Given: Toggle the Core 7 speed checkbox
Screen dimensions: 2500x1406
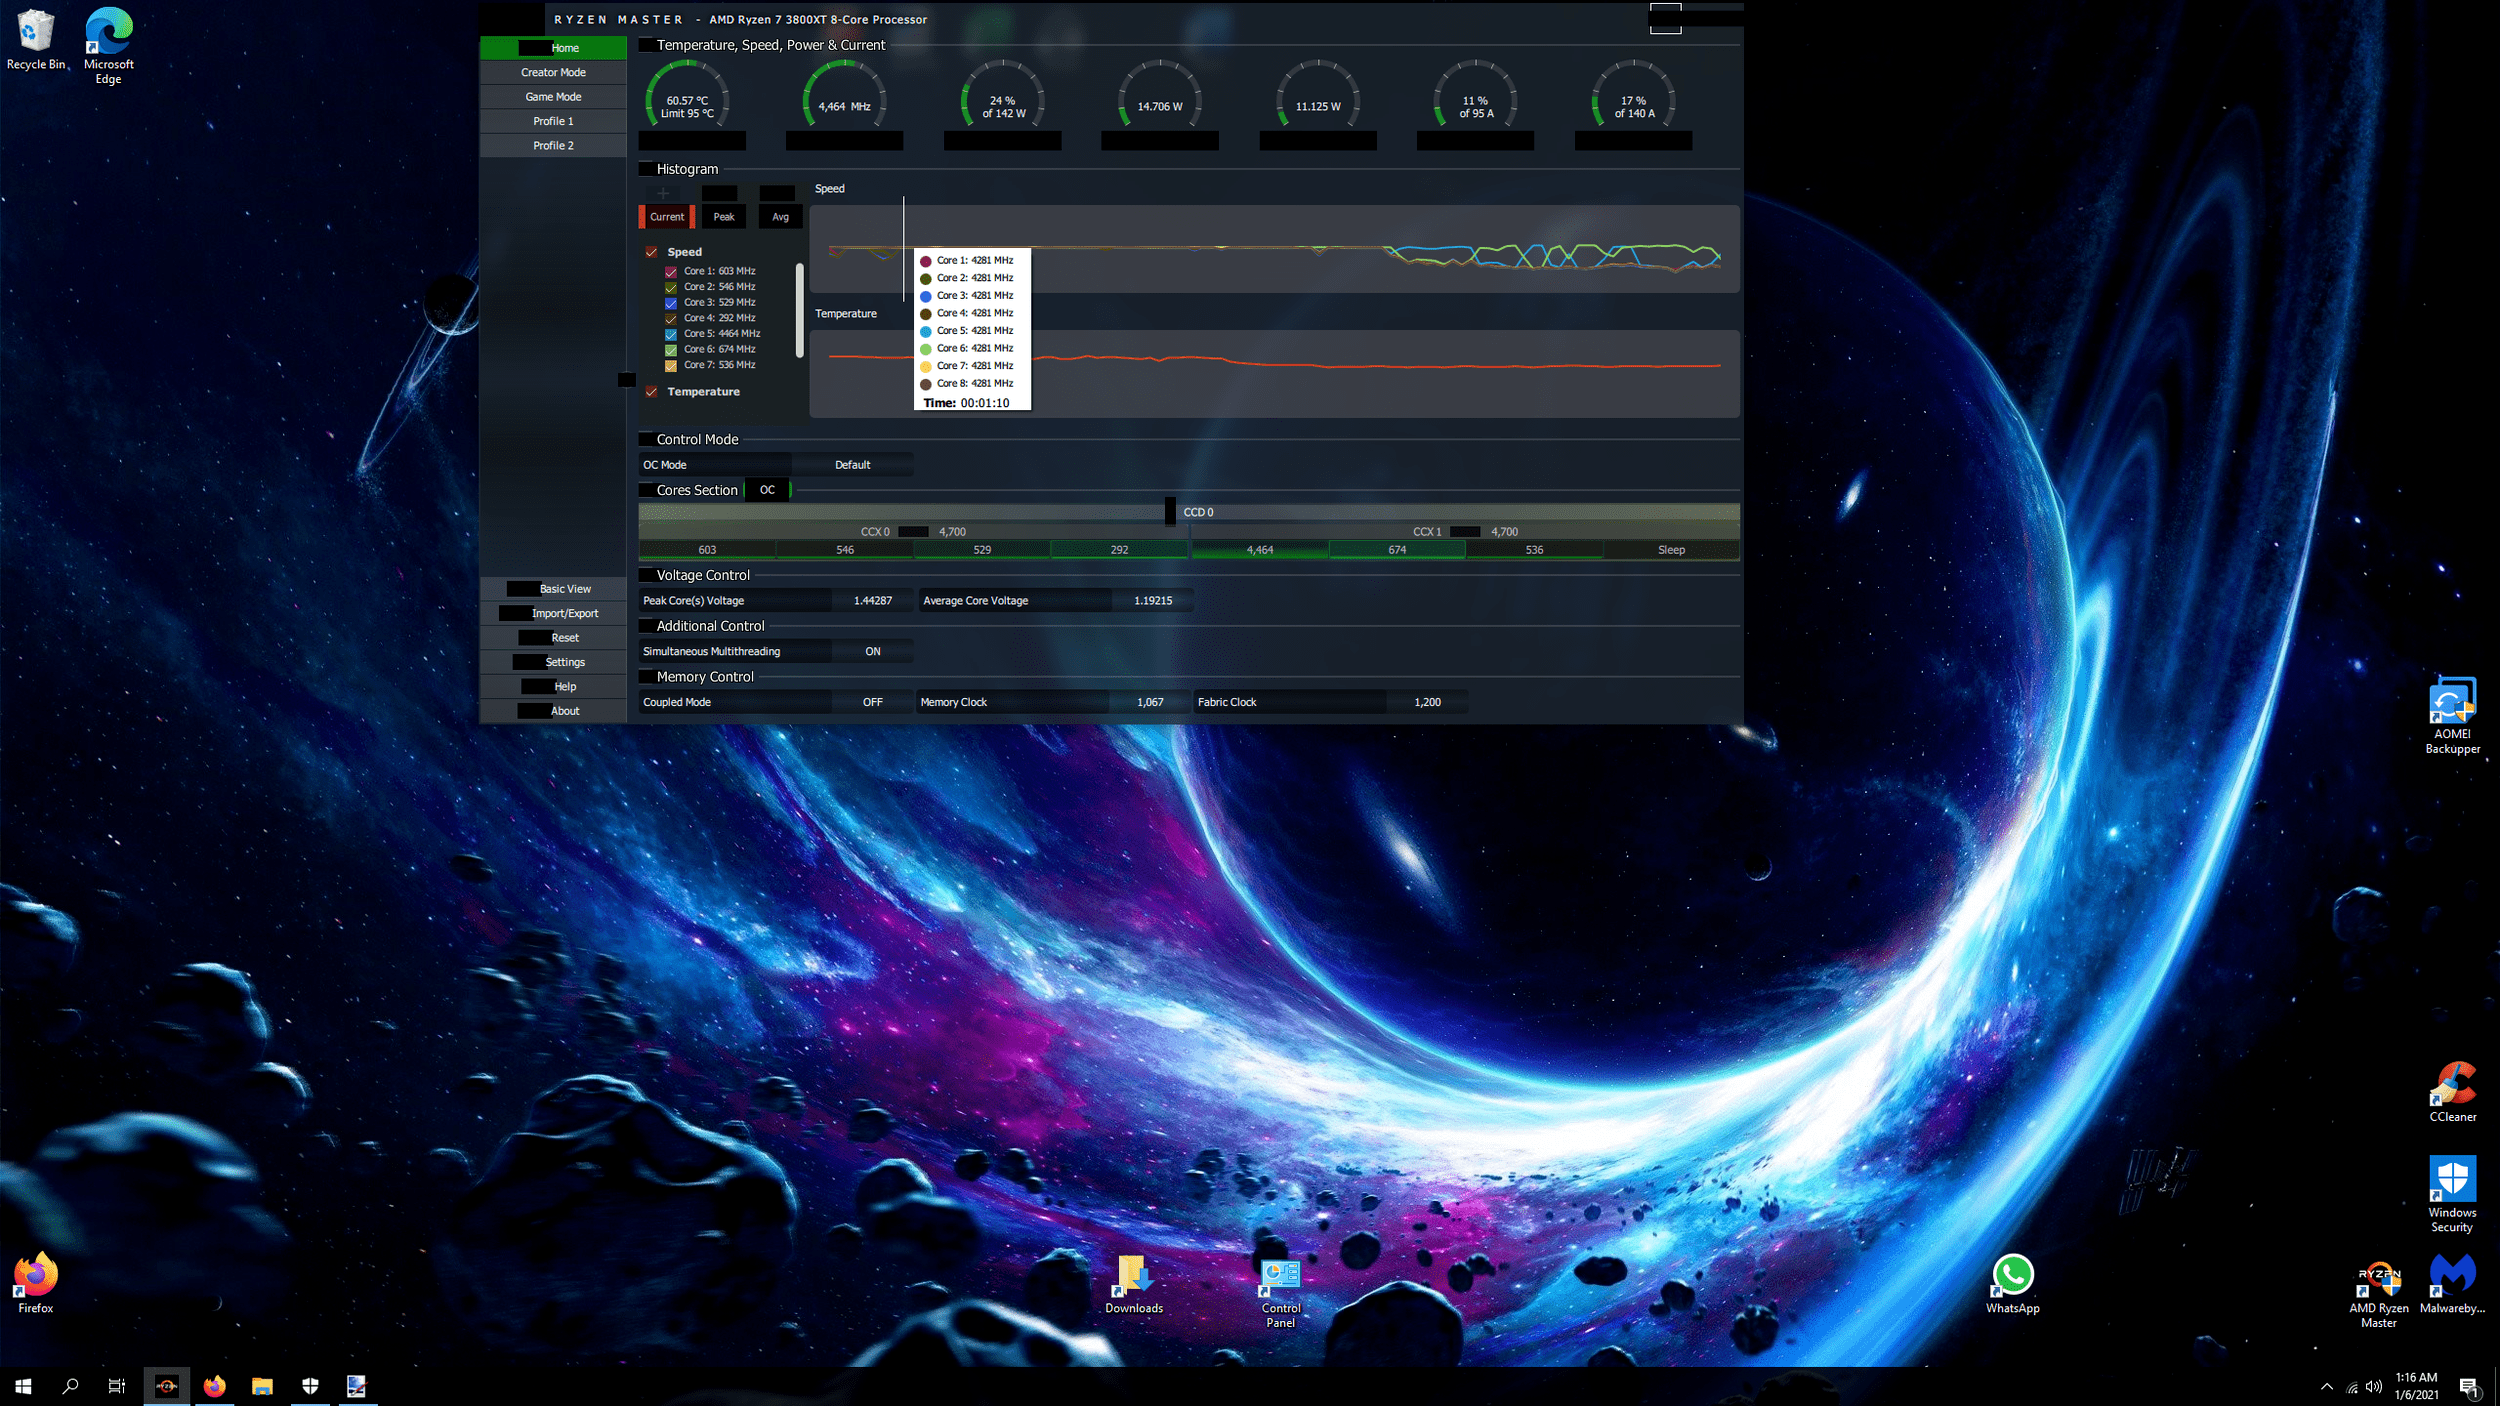Looking at the screenshot, I should tap(671, 365).
